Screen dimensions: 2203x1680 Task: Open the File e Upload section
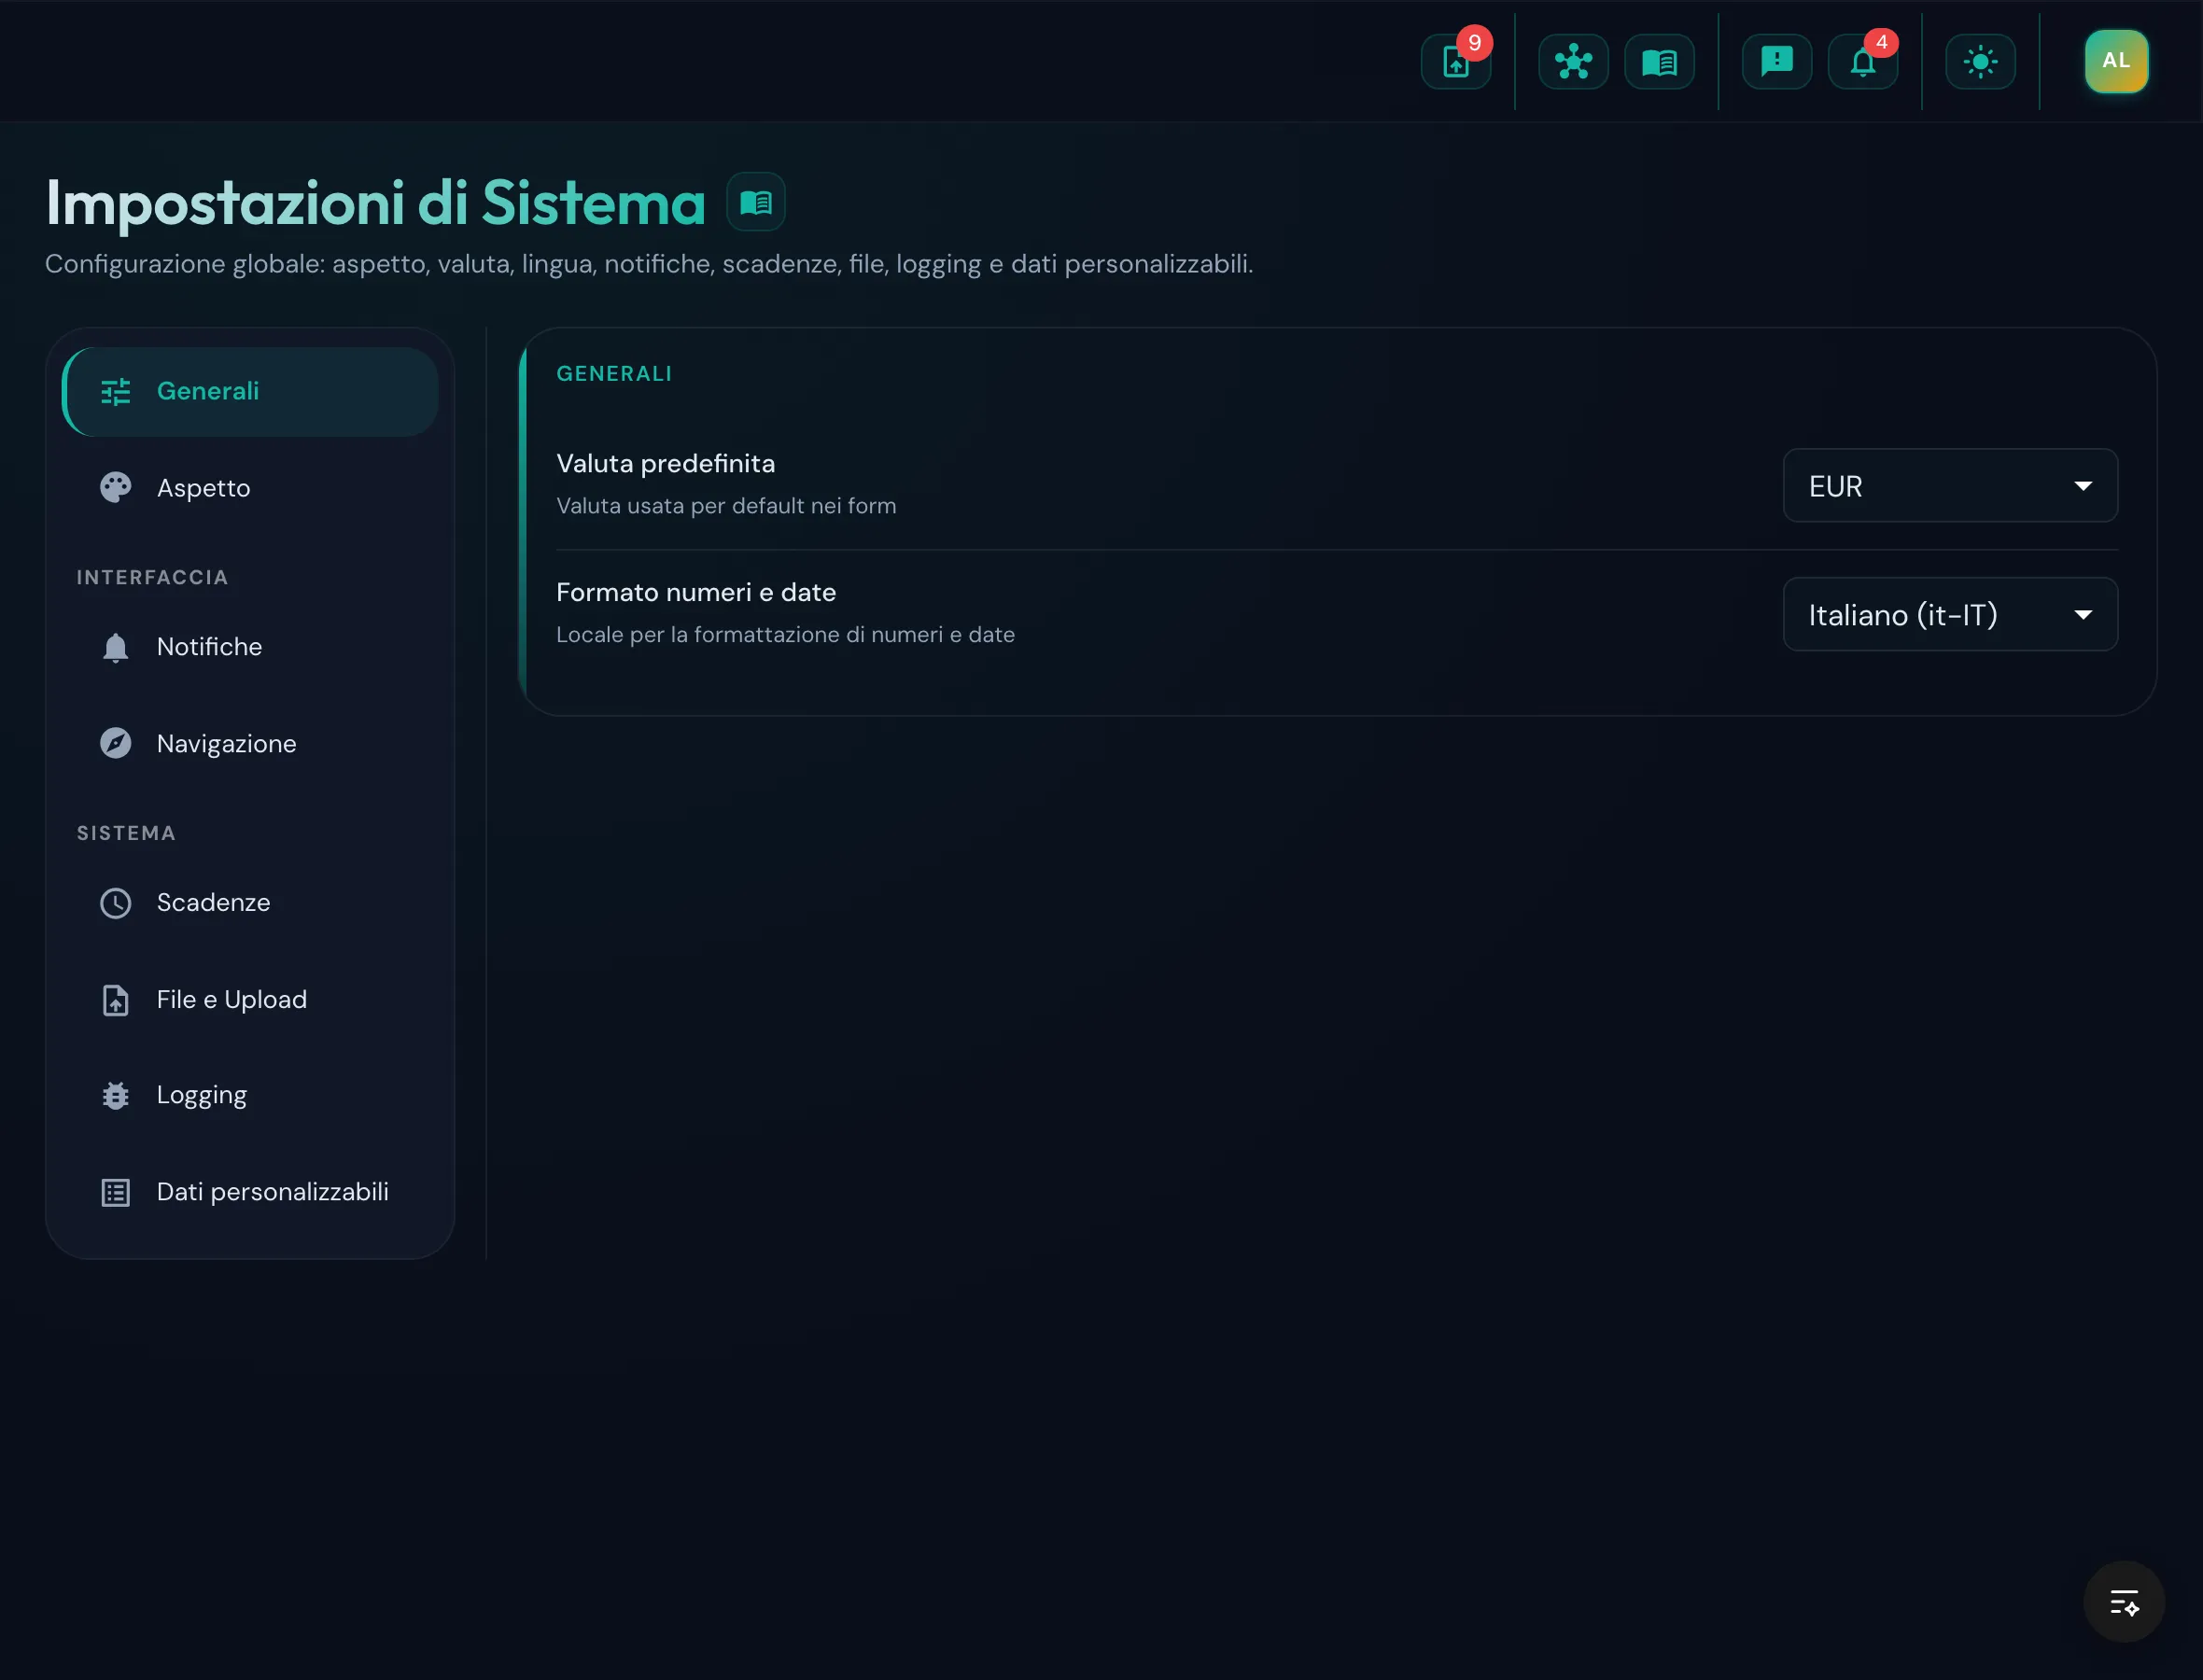pos(250,1000)
